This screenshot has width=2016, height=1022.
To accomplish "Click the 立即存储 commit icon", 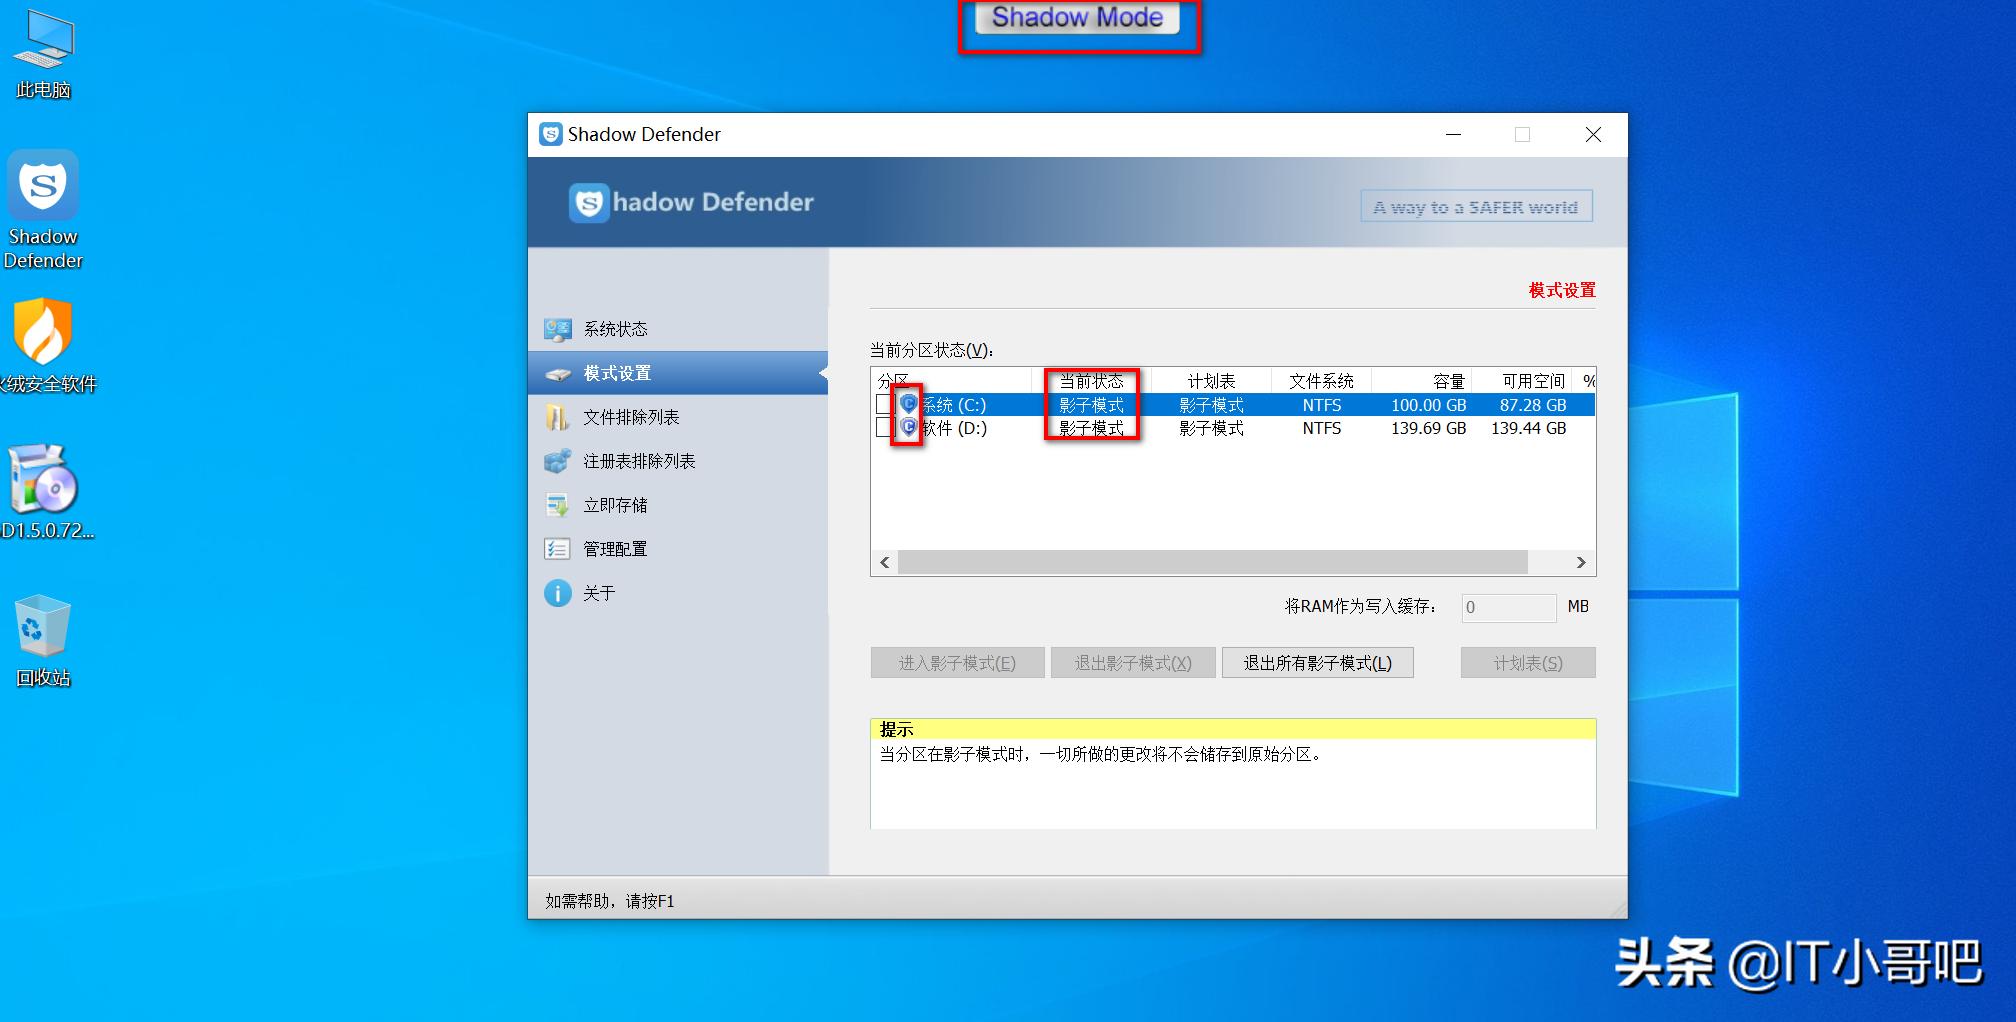I will point(558,505).
